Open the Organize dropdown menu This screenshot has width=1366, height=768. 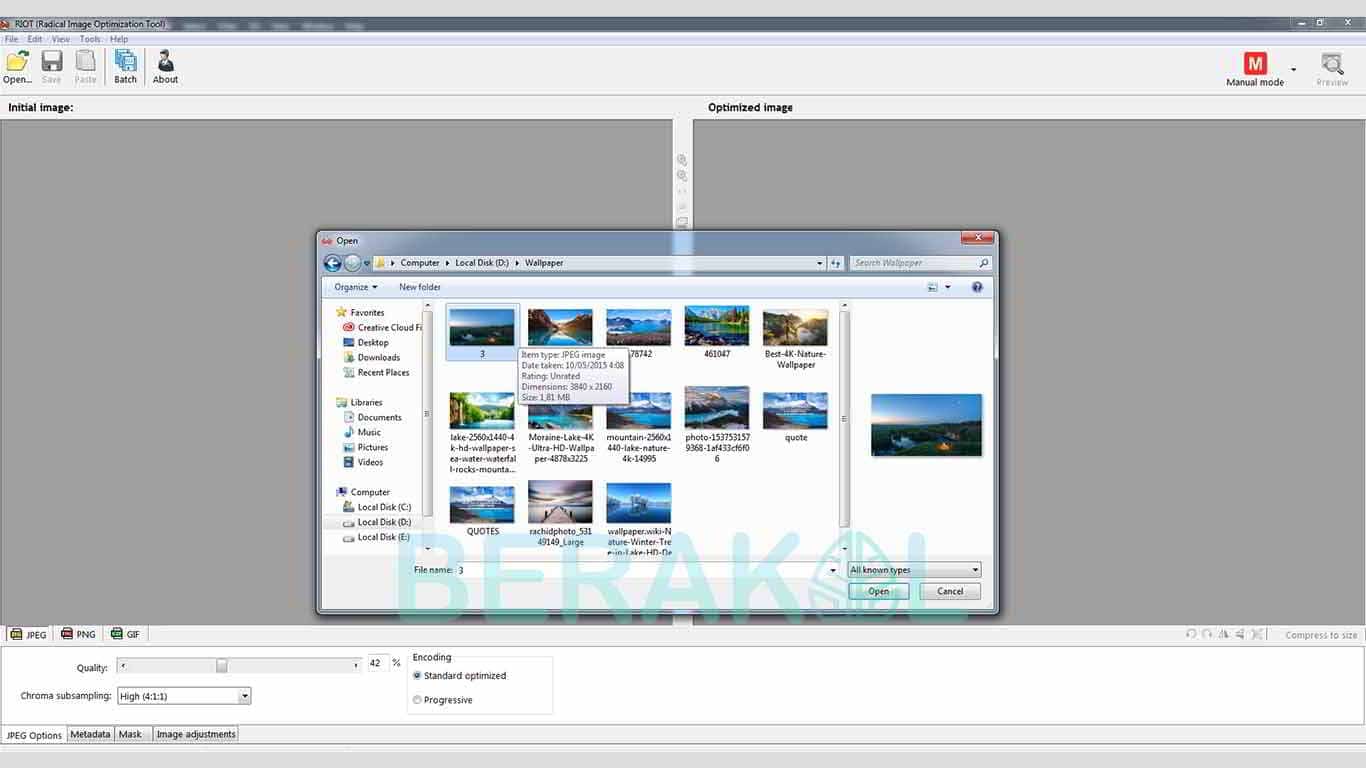pyautogui.click(x=356, y=287)
